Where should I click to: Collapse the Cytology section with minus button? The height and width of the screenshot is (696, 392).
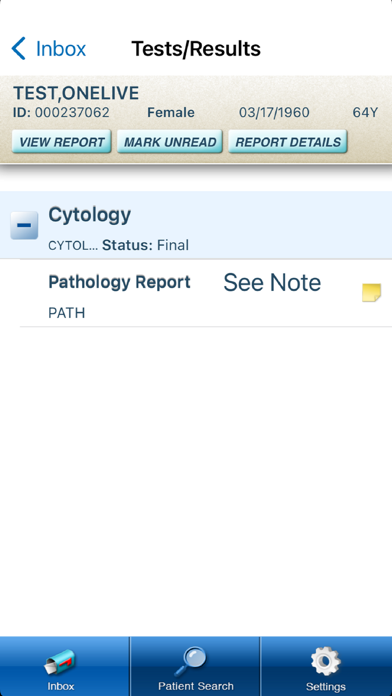point(24,225)
